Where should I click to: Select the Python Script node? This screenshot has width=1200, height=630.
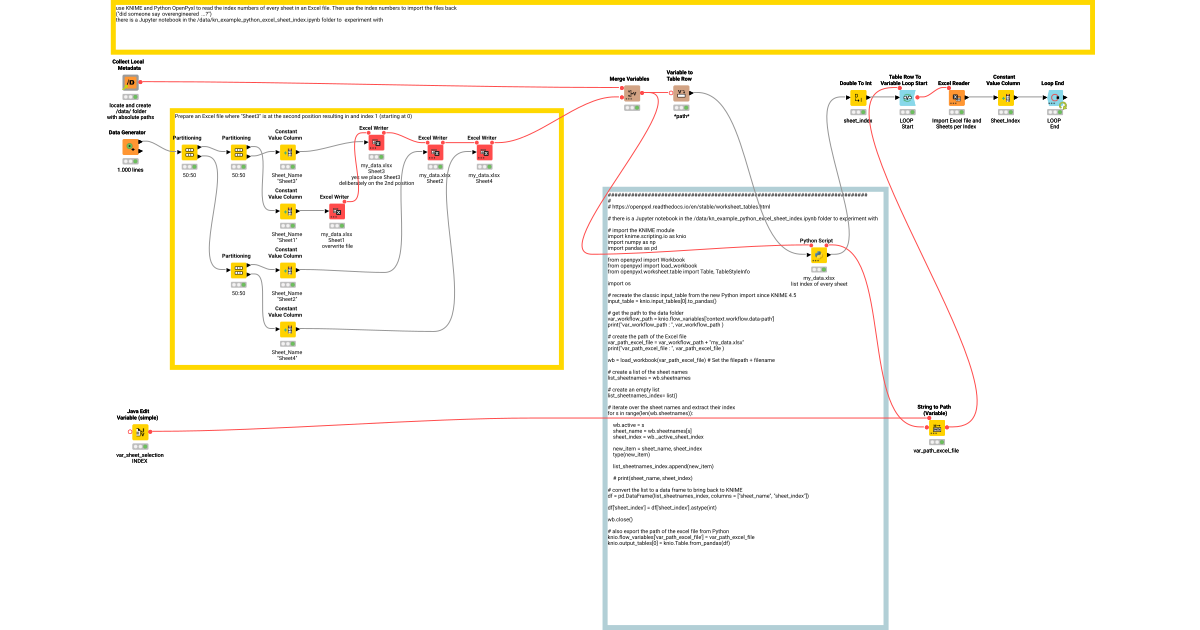coord(818,256)
